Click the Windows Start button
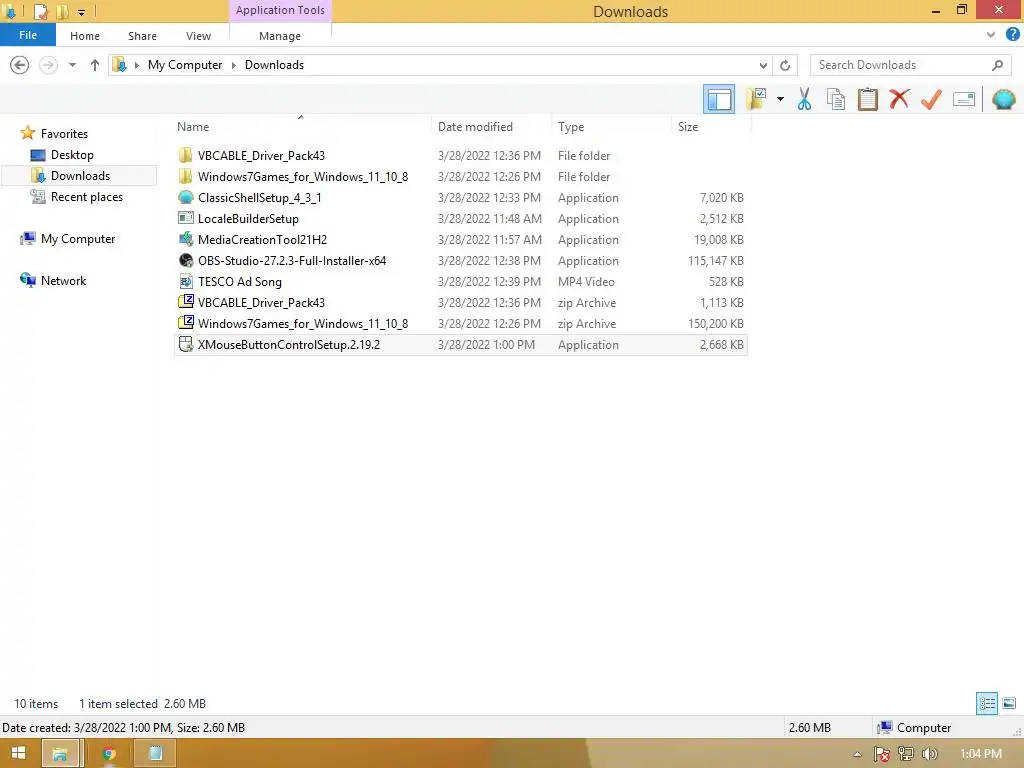The image size is (1024, 768). (18, 753)
